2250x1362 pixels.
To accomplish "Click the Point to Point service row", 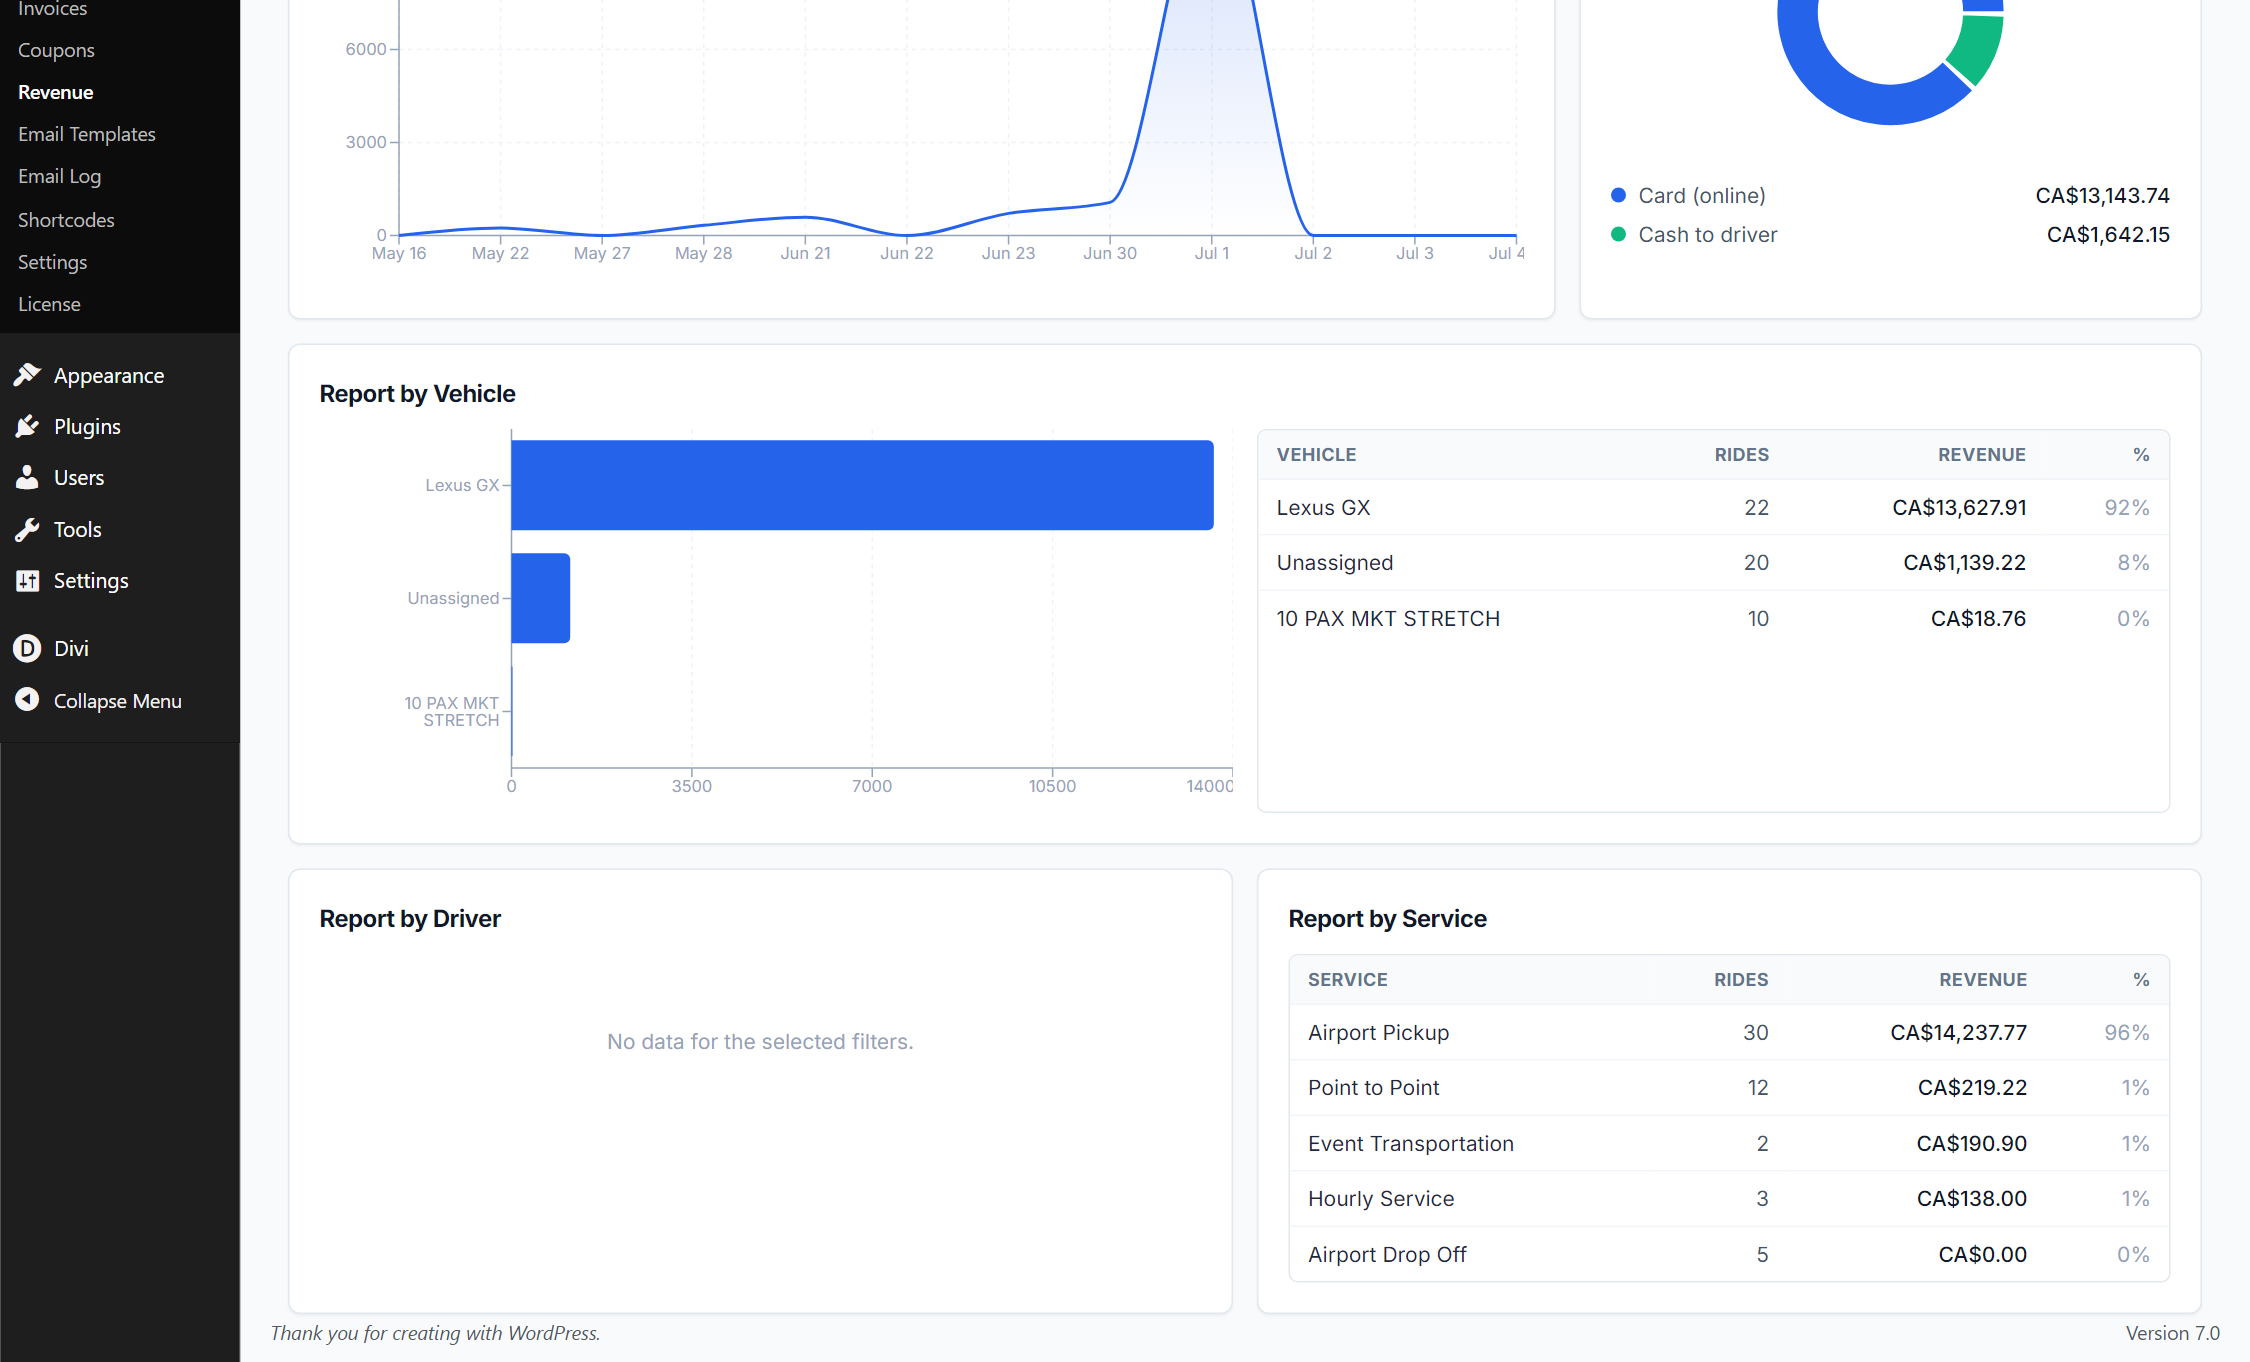I will (x=1729, y=1088).
